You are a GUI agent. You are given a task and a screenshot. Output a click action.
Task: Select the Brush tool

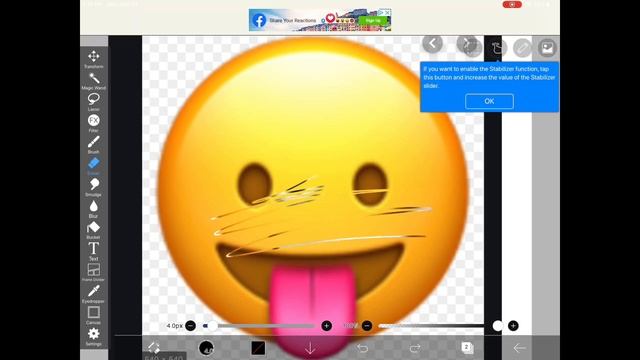93,144
